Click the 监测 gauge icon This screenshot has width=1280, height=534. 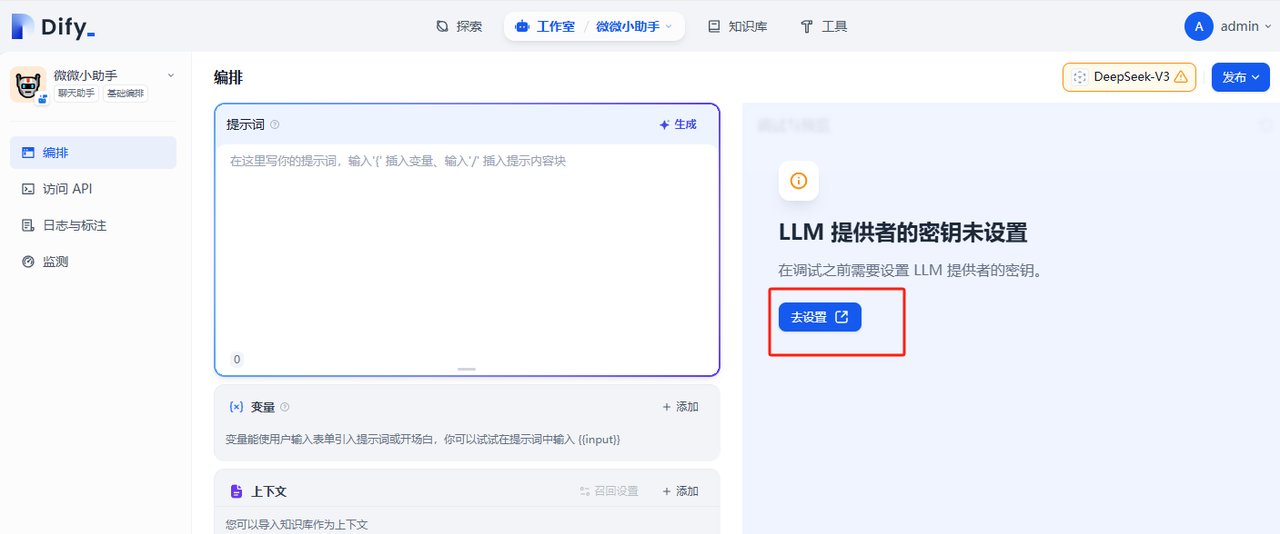coord(28,261)
